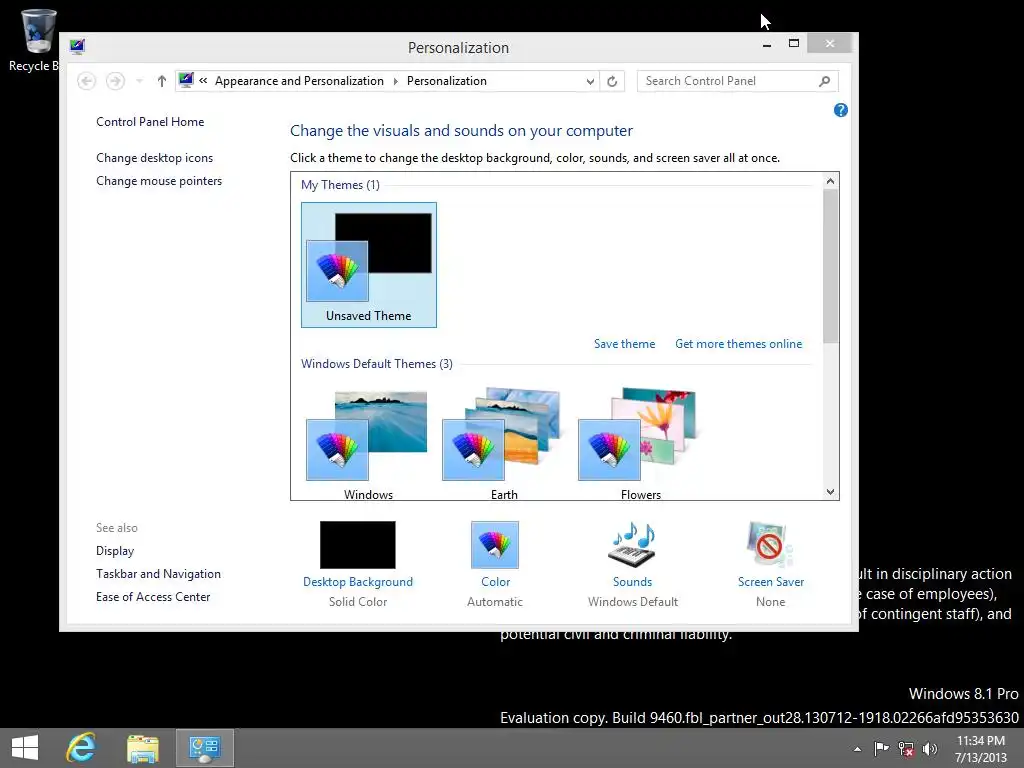Viewport: 1024px width, 768px height.
Task: Open Help with the blue question mark
Action: (x=840, y=110)
